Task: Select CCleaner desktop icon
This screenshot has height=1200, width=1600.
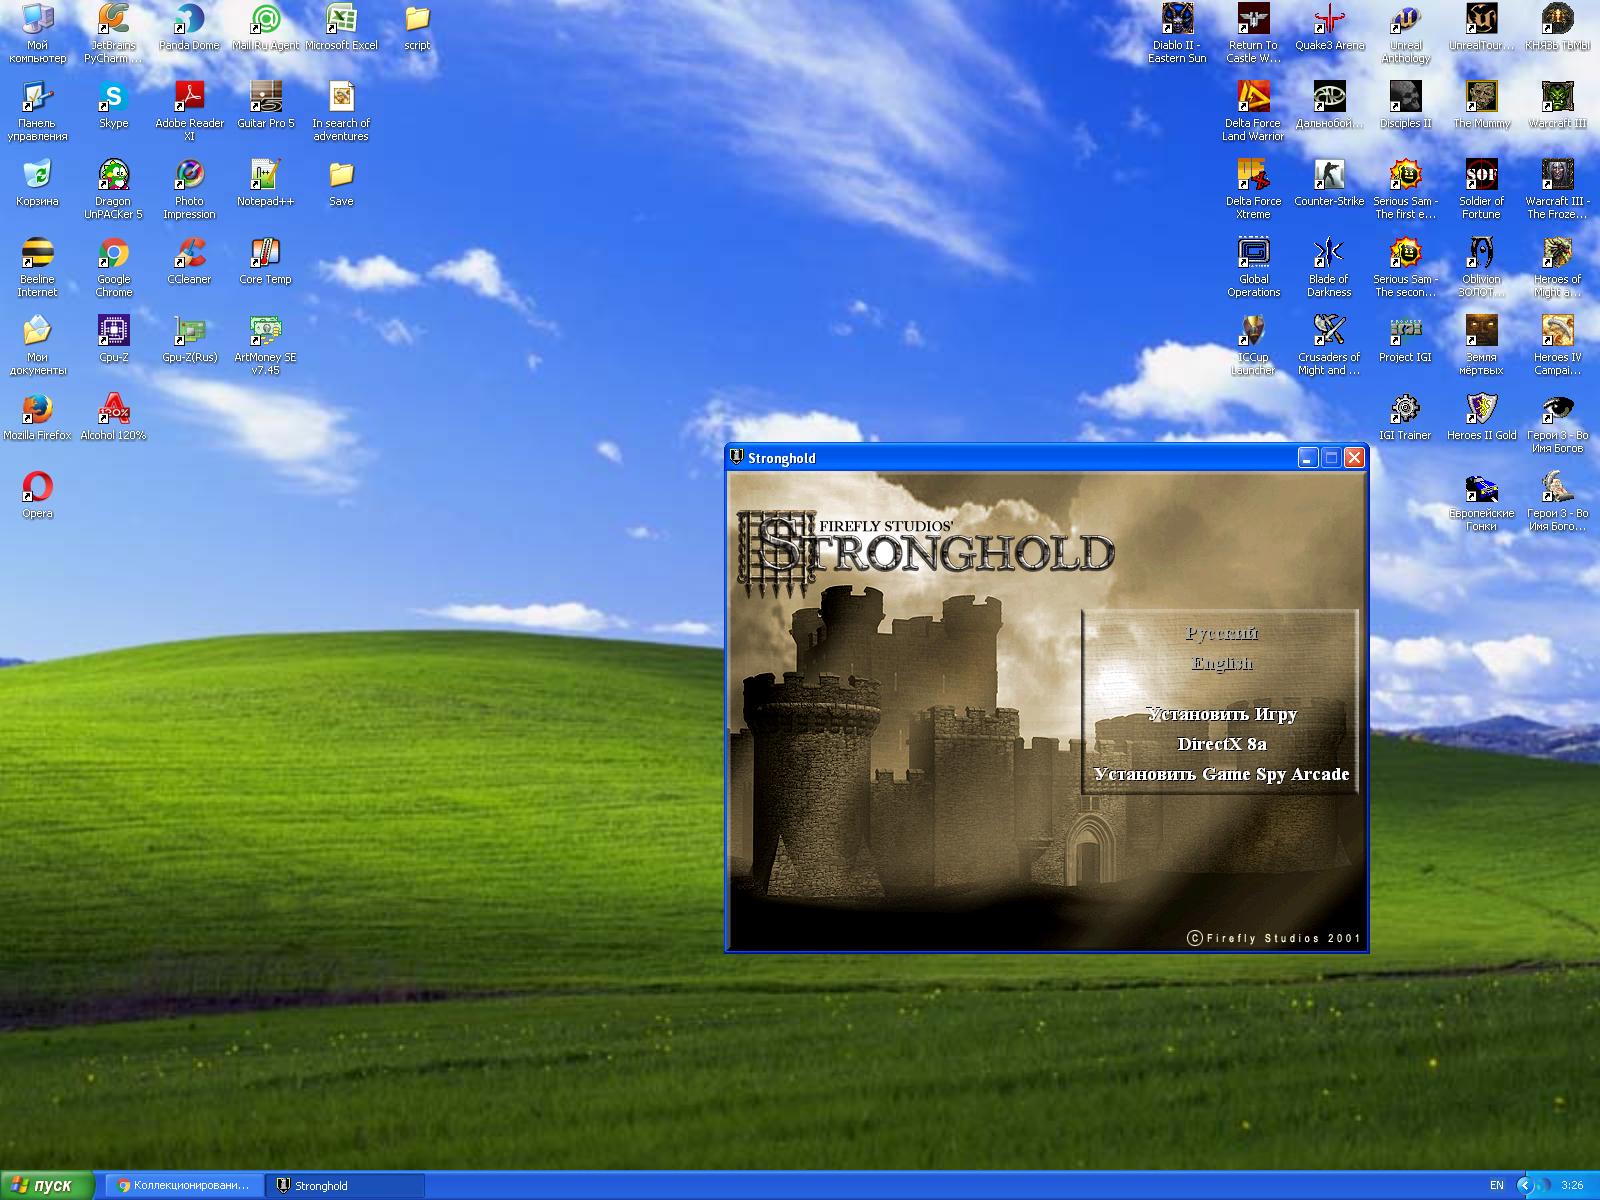Action: tap(189, 261)
